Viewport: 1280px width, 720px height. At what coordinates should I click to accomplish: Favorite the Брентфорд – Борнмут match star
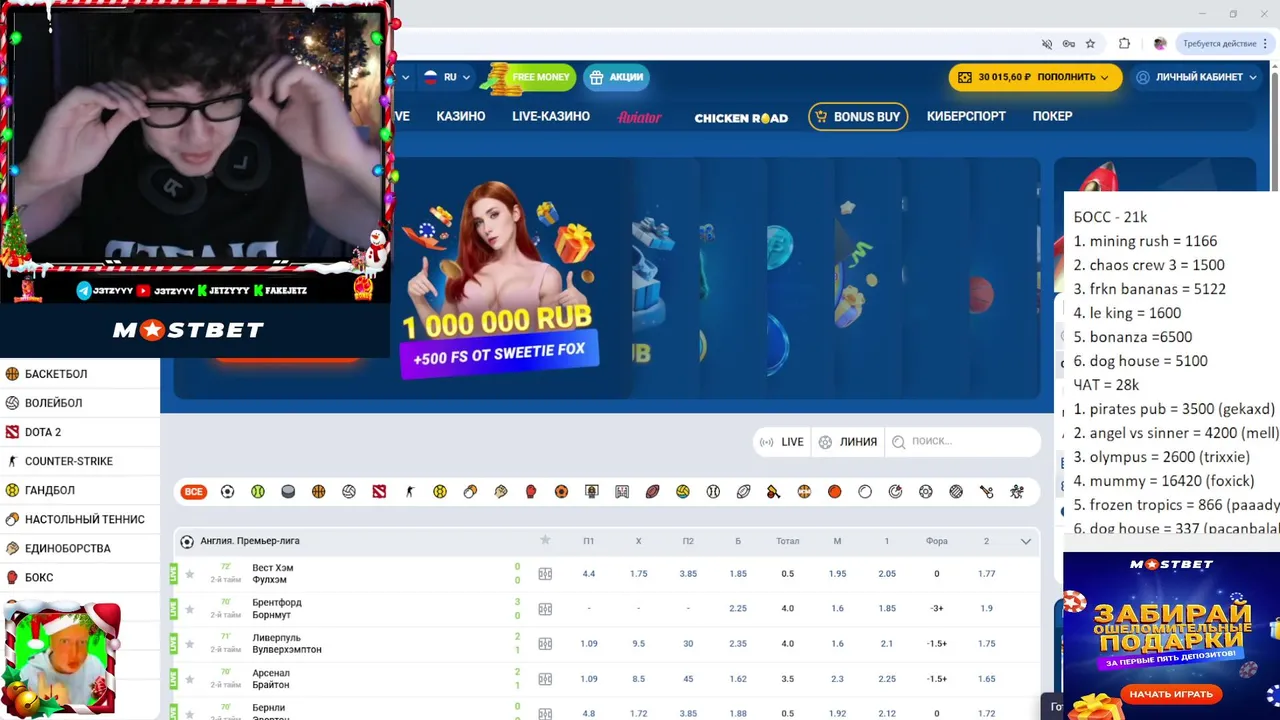point(189,609)
